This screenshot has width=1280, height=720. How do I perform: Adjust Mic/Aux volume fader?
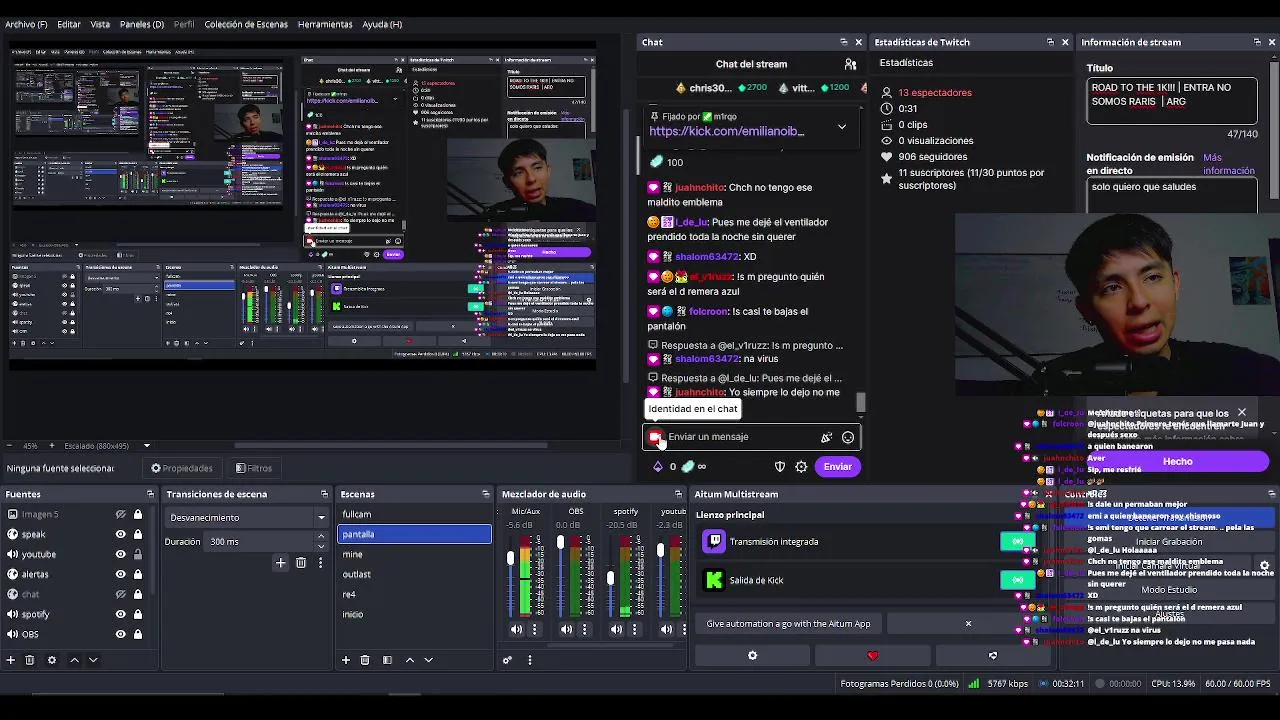click(510, 557)
